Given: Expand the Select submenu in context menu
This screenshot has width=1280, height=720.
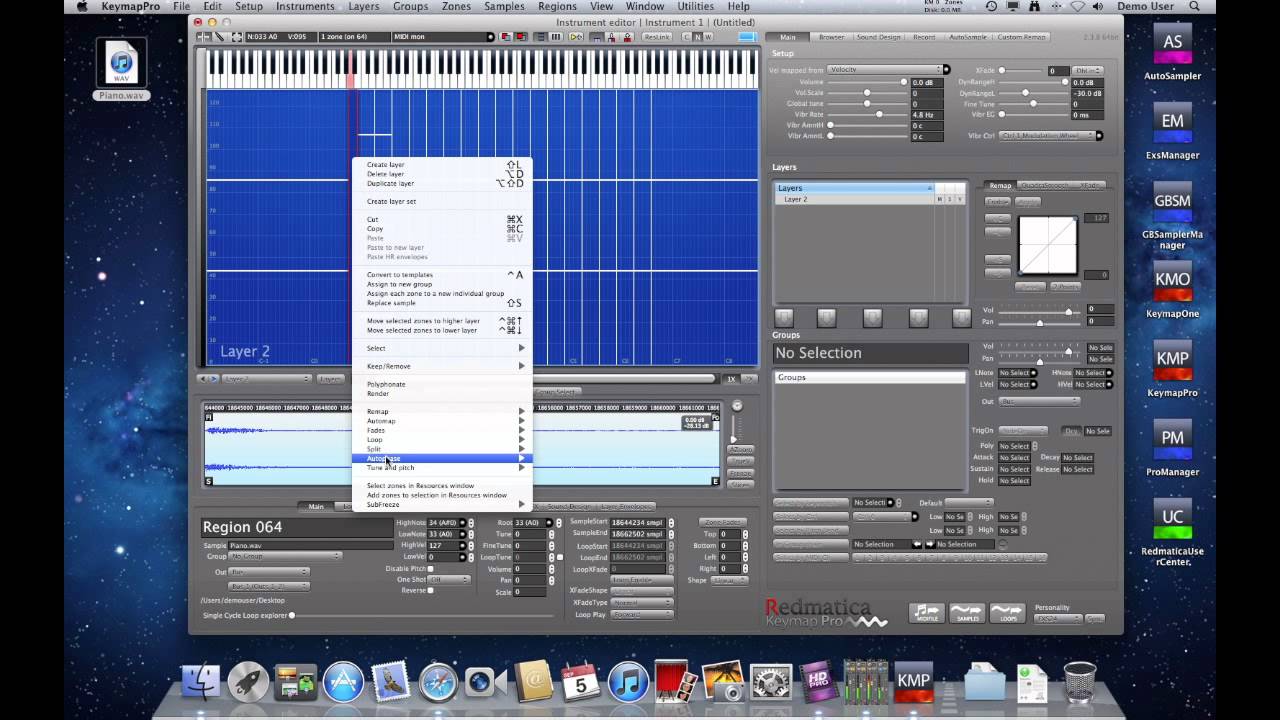Looking at the screenshot, I should (x=442, y=348).
